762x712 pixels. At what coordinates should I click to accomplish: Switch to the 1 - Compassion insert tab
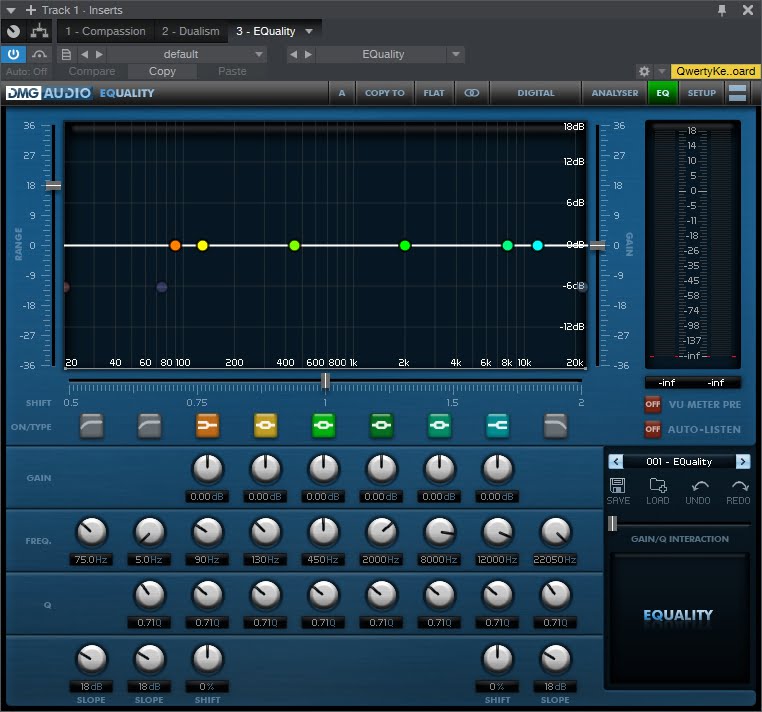105,31
